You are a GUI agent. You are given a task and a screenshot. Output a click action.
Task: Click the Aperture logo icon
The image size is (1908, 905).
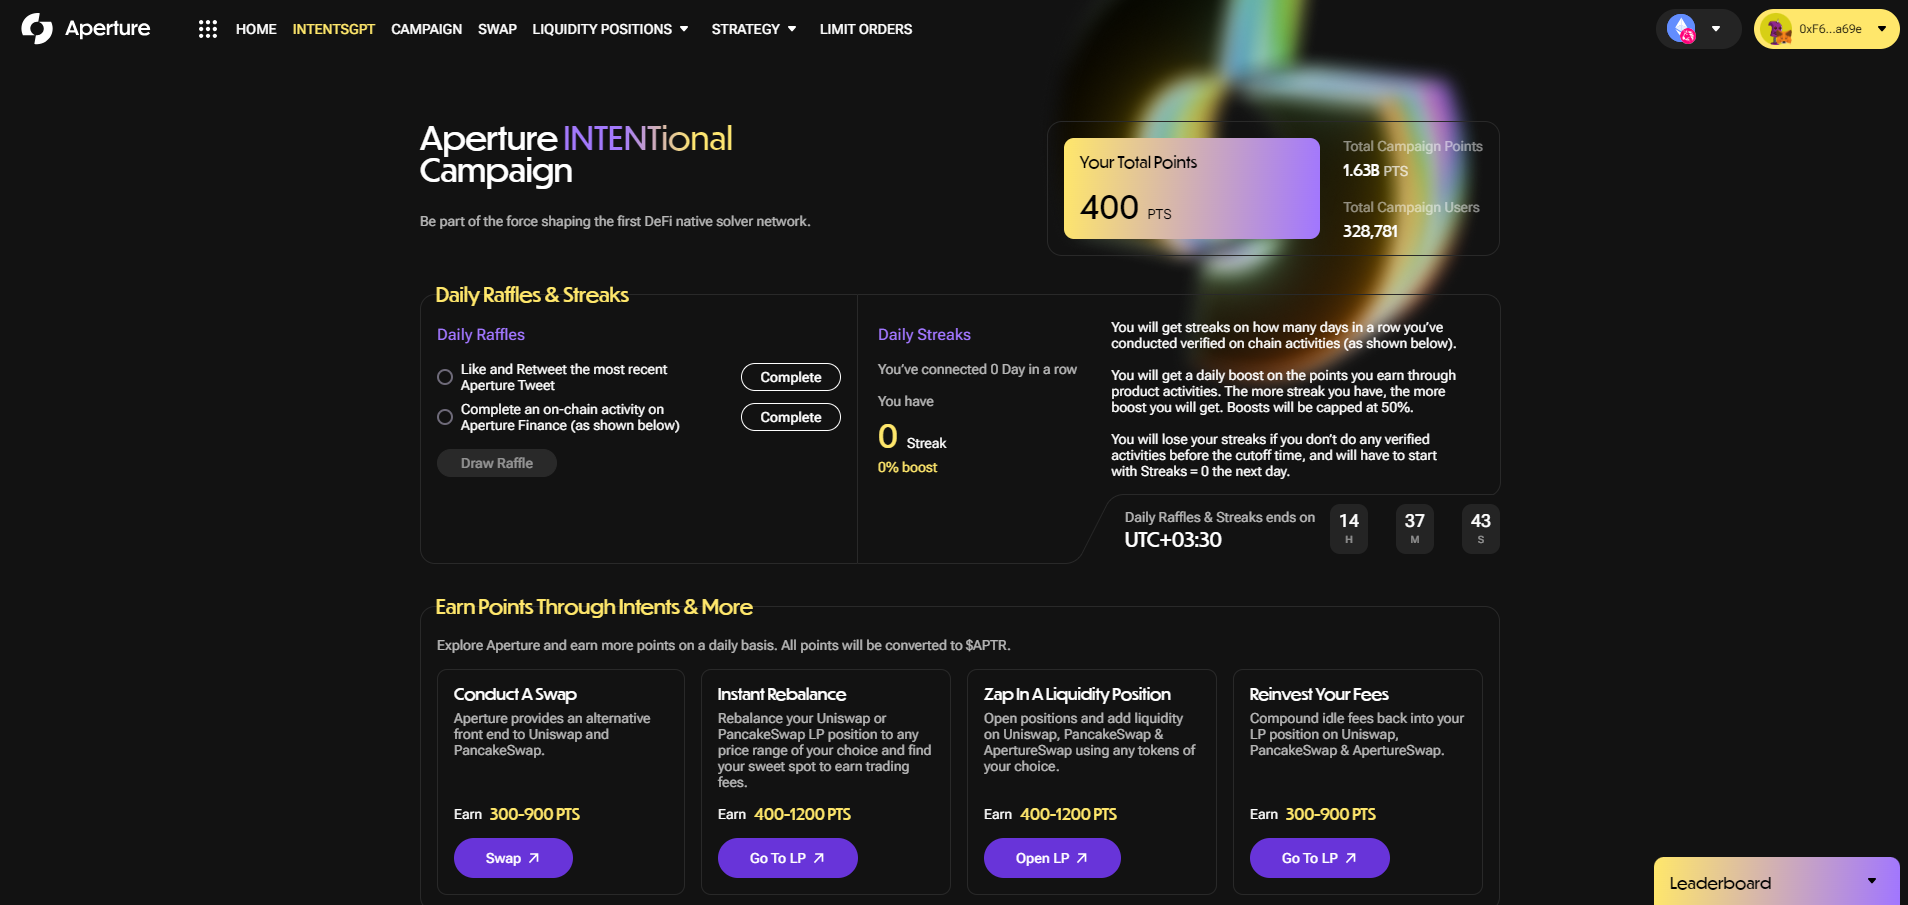pos(37,29)
